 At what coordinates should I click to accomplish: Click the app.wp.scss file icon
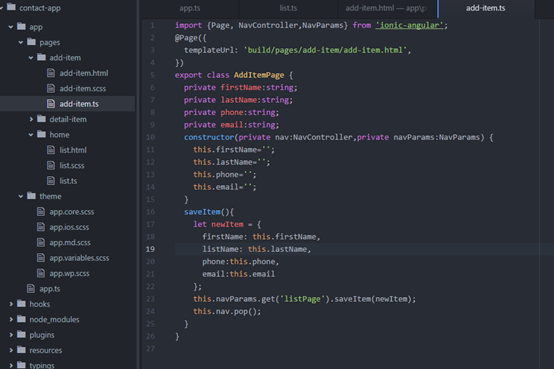(41, 273)
